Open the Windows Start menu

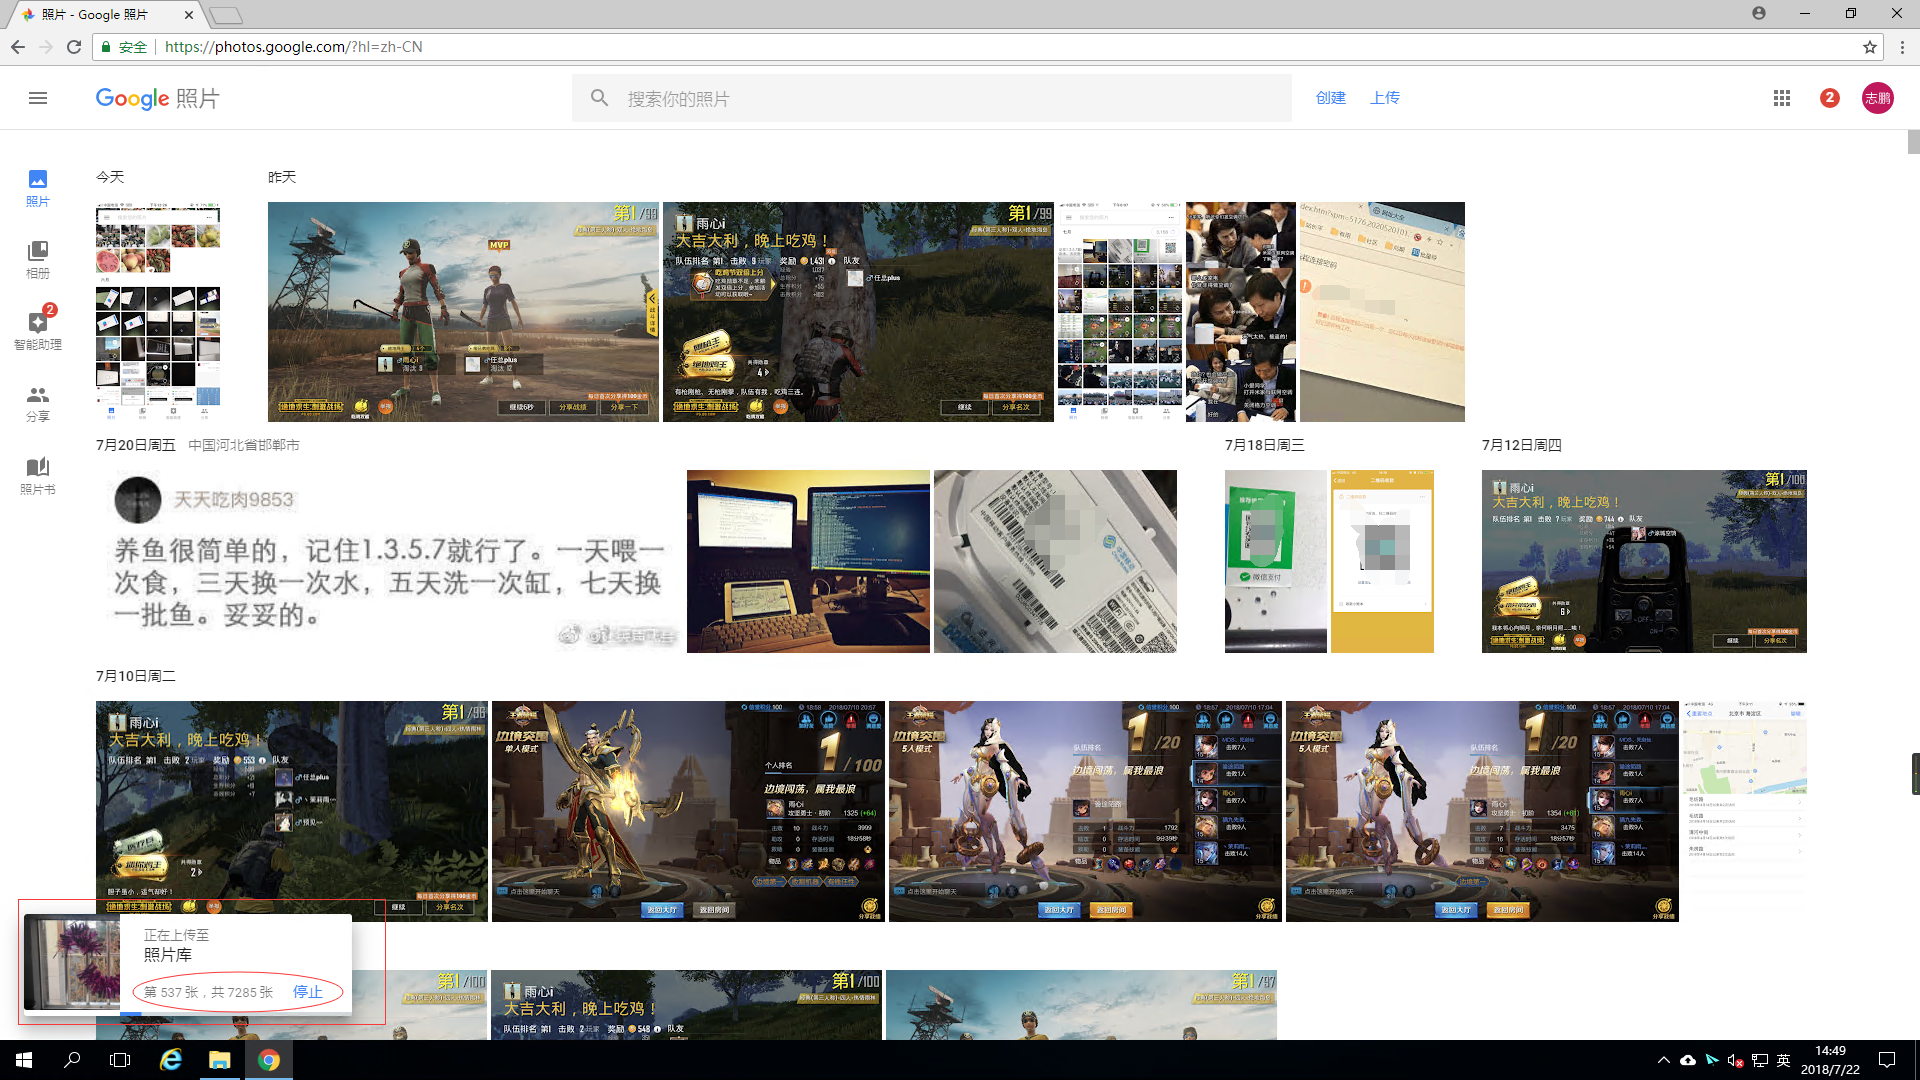coord(24,1060)
